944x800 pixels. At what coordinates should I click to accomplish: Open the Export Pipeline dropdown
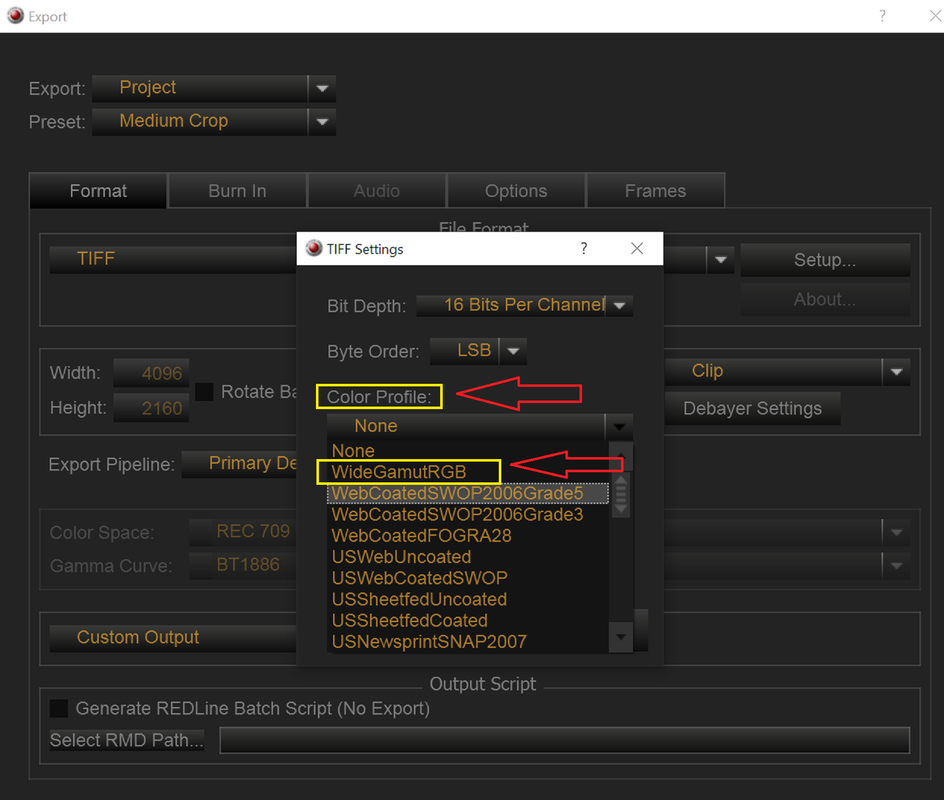tap(240, 464)
